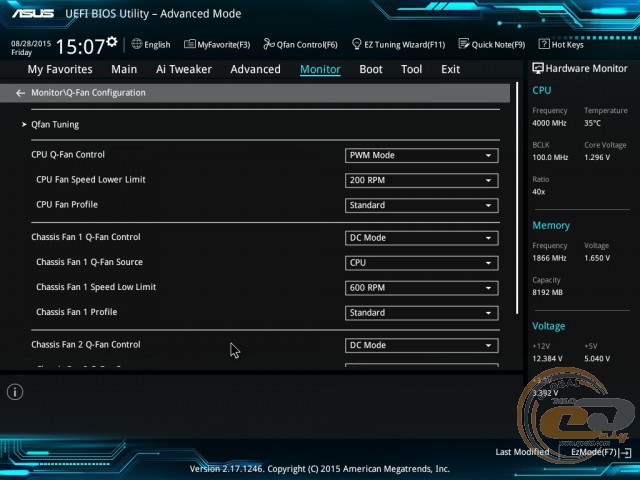Switch to the Boot tab
640x480 pixels.
tap(371, 69)
